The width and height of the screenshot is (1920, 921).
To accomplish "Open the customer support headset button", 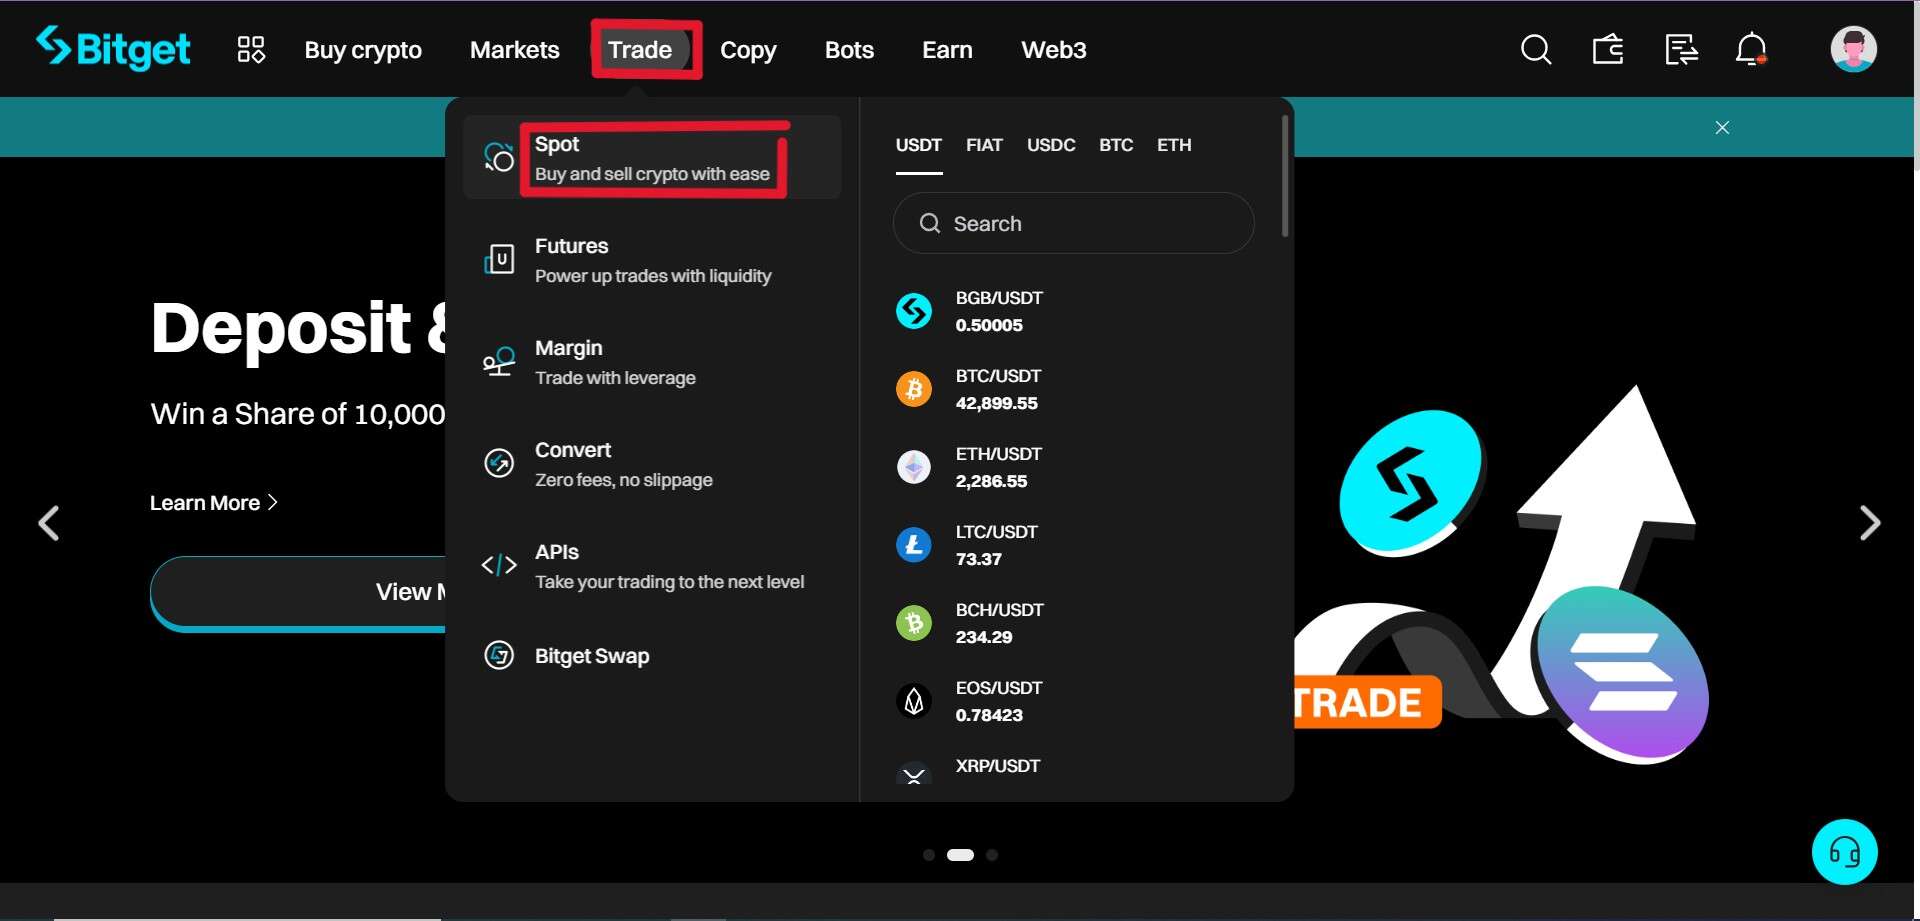I will tap(1844, 852).
